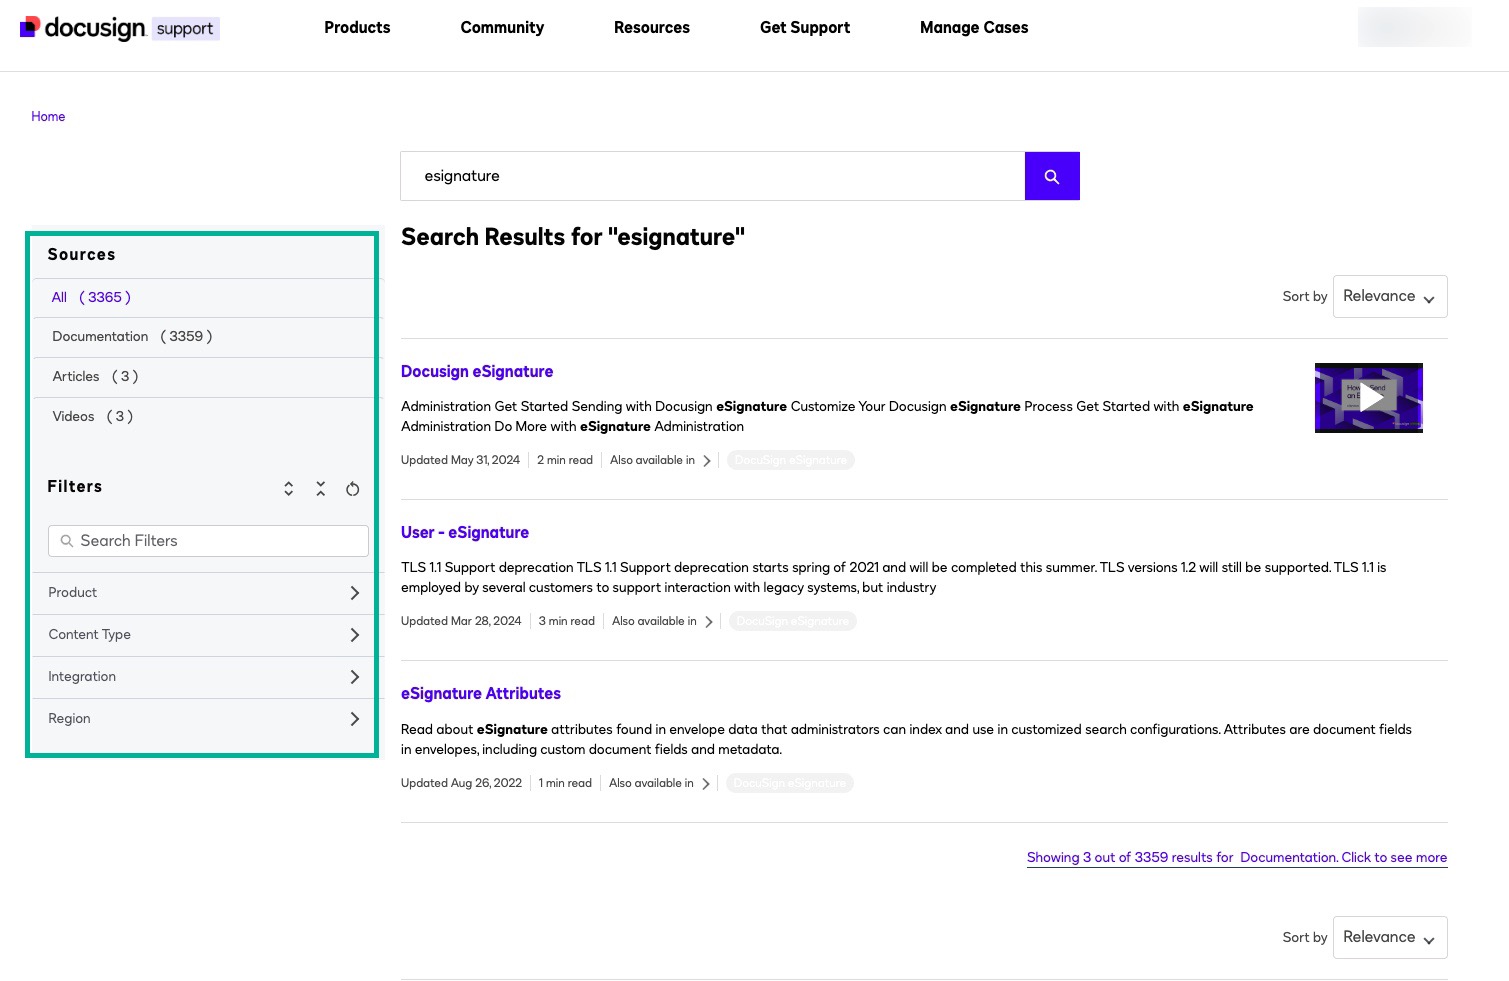Click the Search Filters magnifier icon

tap(67, 540)
